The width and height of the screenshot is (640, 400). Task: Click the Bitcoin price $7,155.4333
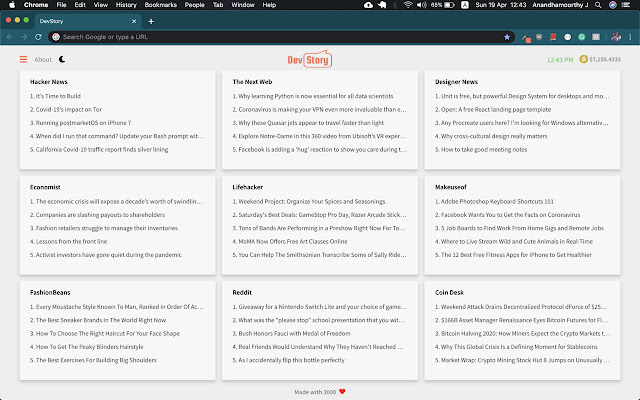(605, 60)
